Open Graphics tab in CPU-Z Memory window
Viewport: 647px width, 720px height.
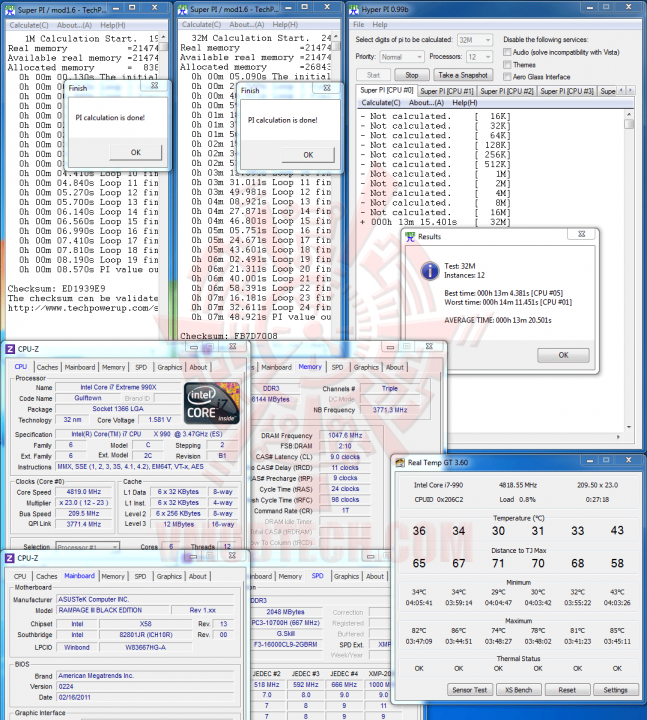pyautogui.click(x=366, y=367)
